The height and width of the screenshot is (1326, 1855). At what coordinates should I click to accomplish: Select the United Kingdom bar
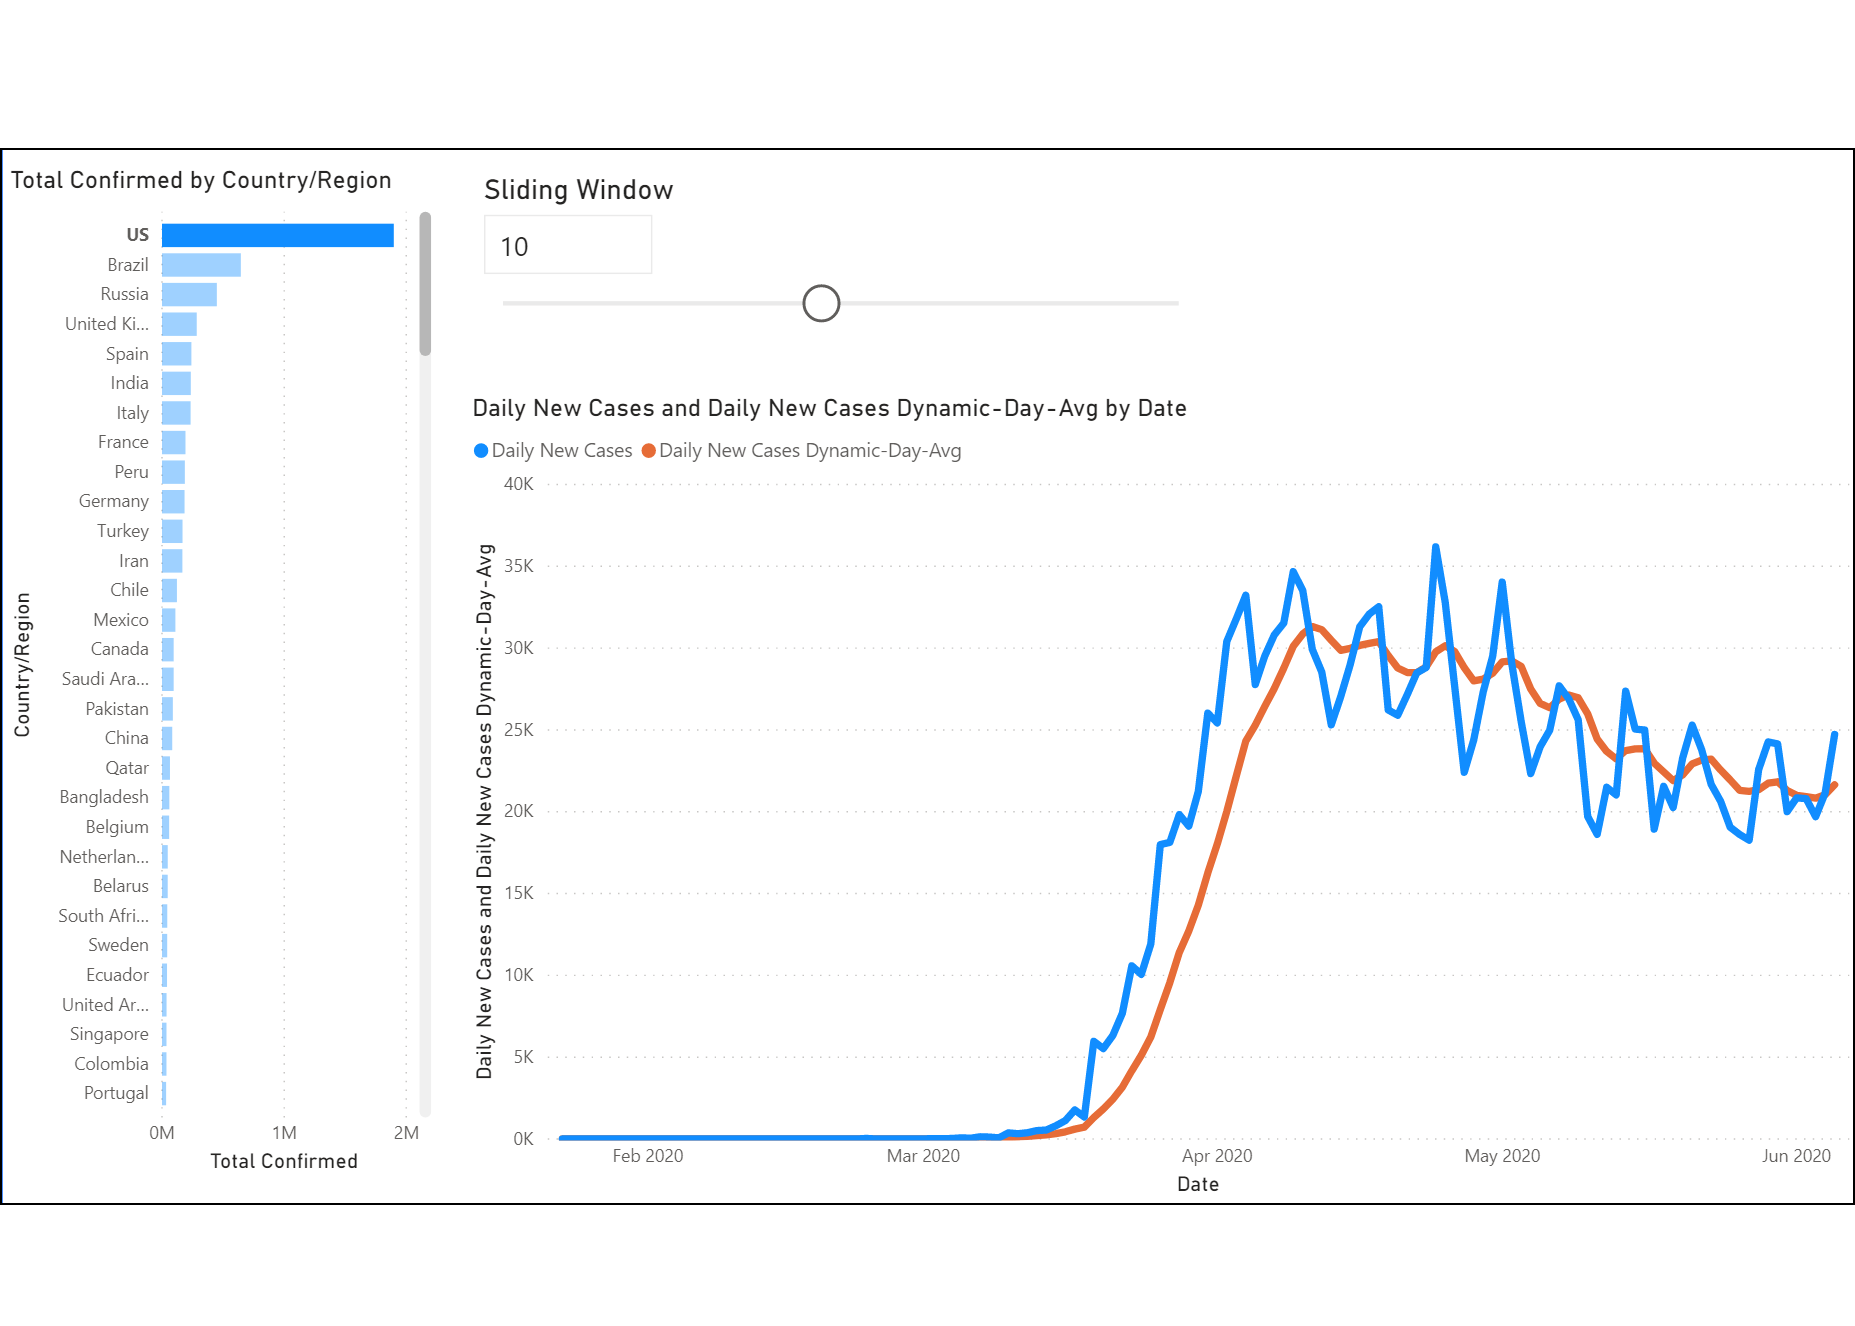click(x=179, y=324)
